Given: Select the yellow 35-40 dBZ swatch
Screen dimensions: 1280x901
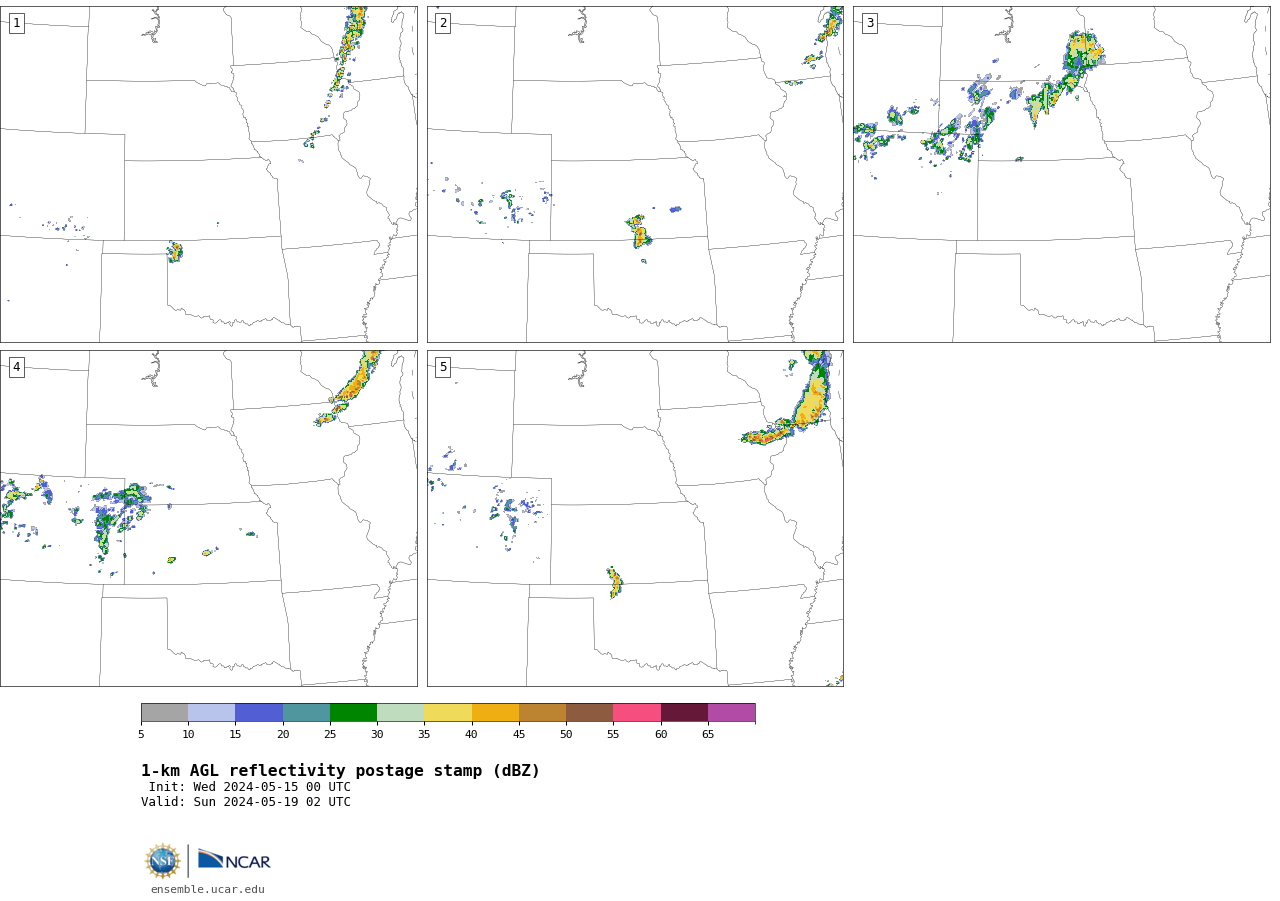Looking at the screenshot, I should coord(448,712).
